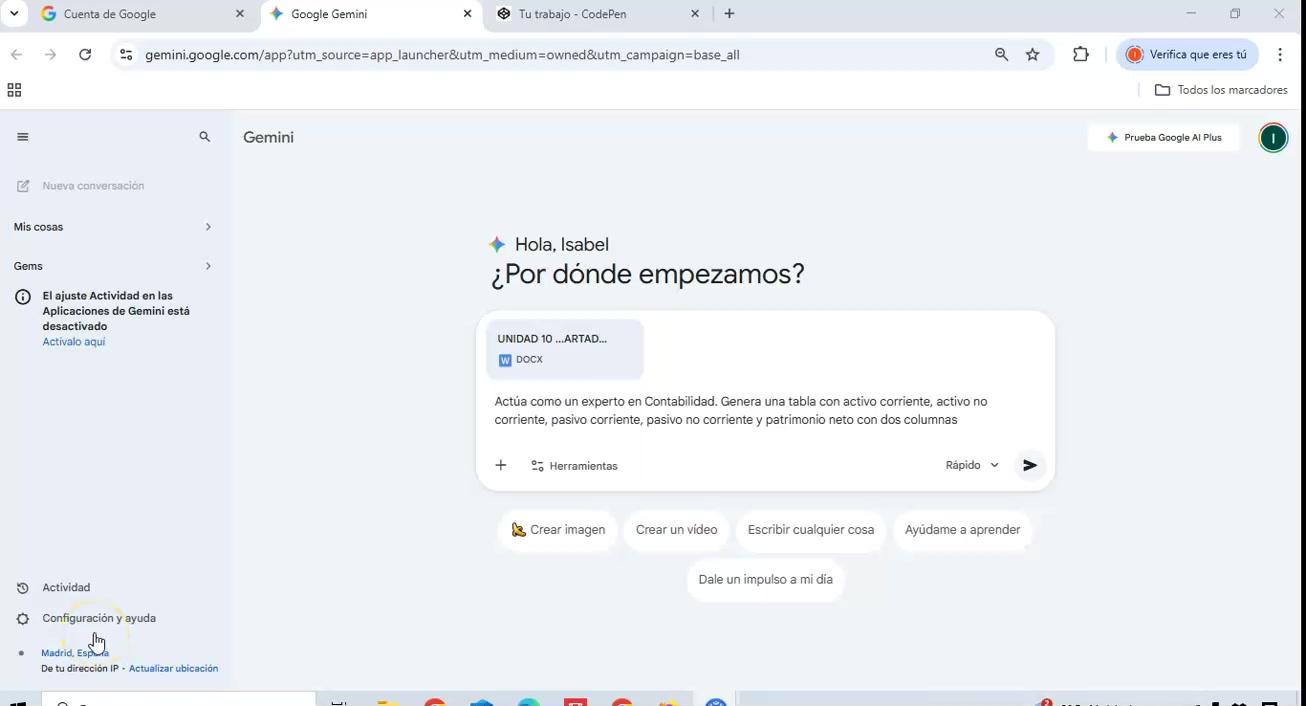Click the zoom magnifier icon in address bar

pyautogui.click(x=1001, y=55)
